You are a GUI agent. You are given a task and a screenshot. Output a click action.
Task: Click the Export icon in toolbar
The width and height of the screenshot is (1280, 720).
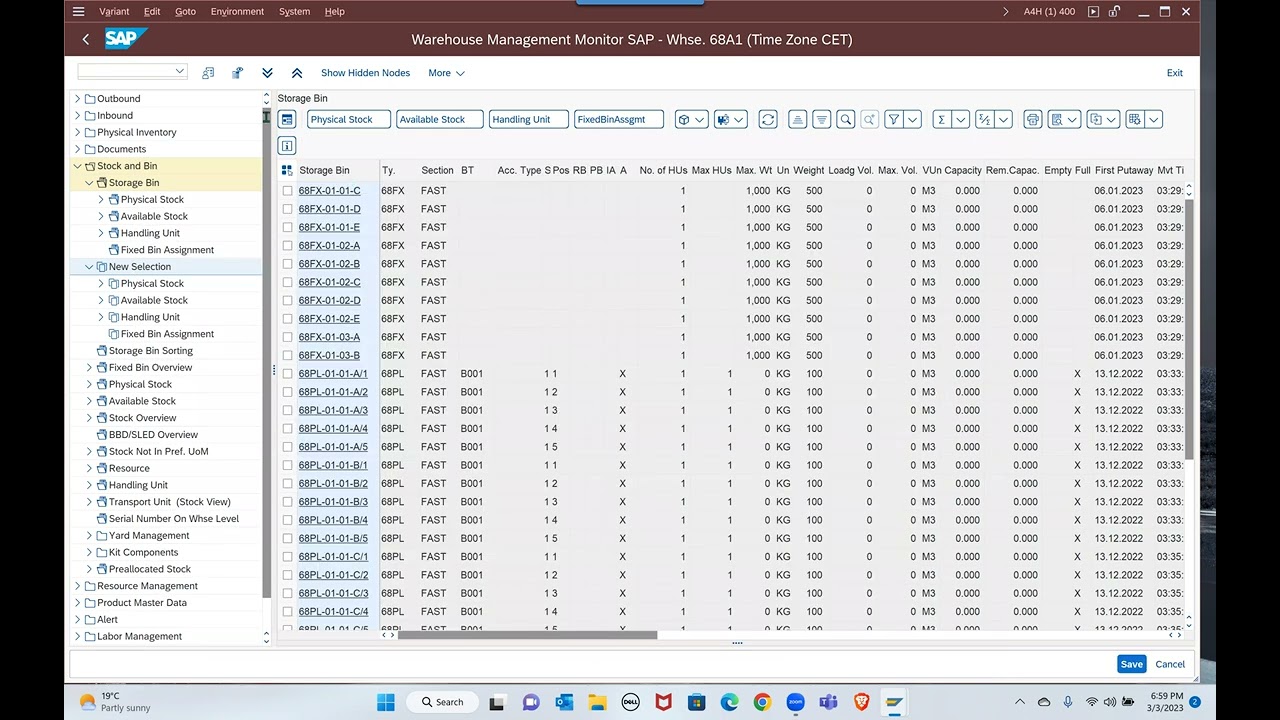click(1096, 119)
